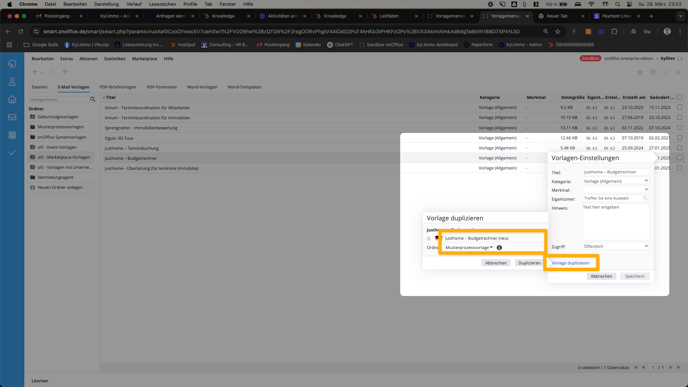Click Abbrechen in Vorlagen-Einstellungen
The image size is (688, 387).
601,276
